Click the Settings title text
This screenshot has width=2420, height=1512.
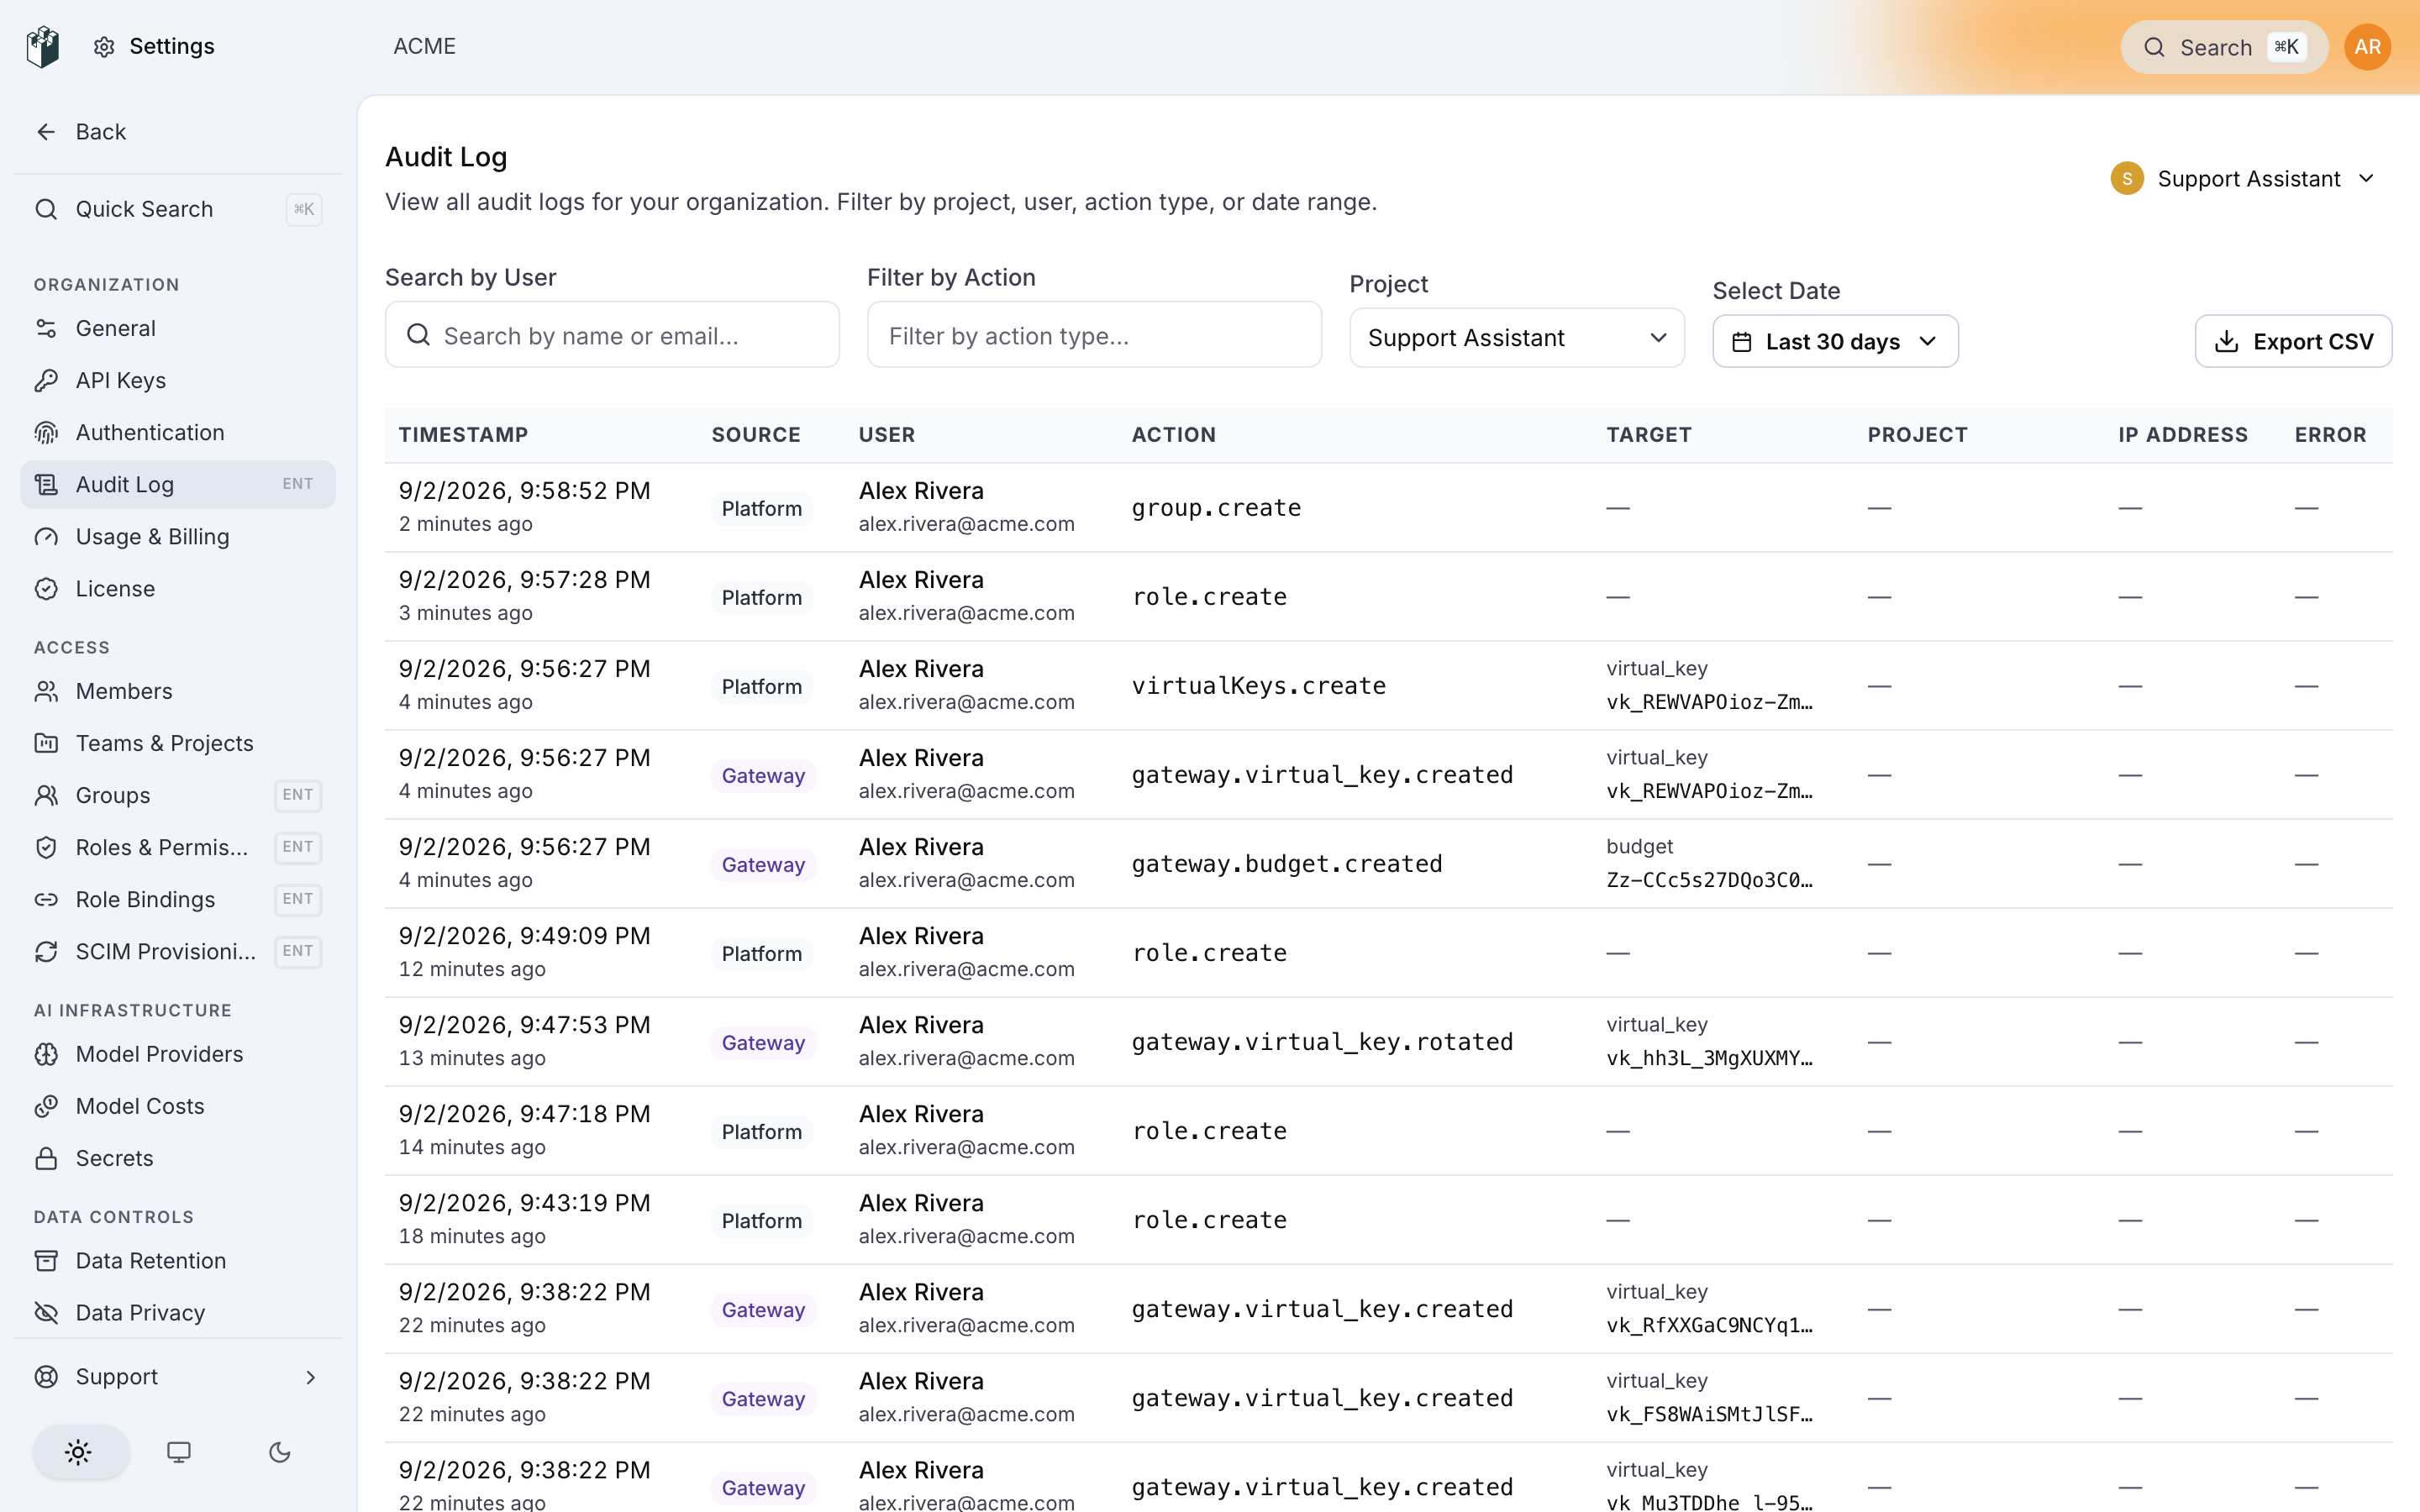[172, 47]
